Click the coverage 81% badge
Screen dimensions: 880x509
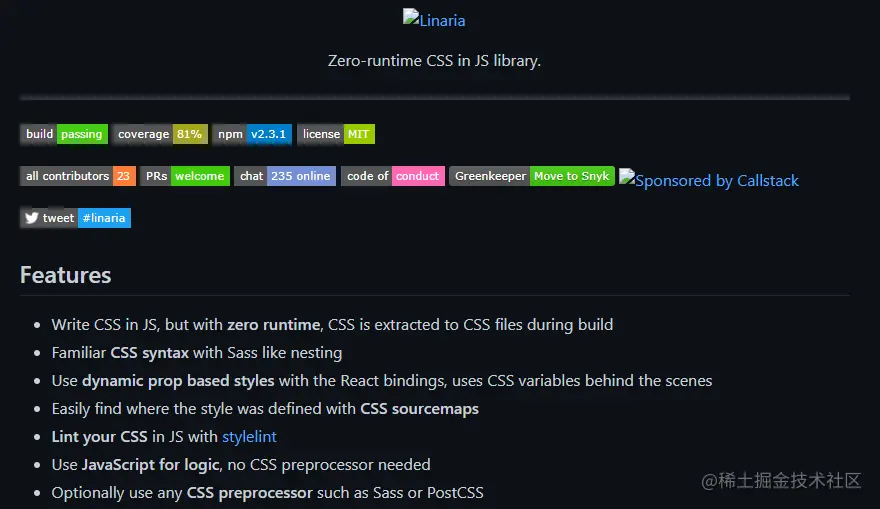tap(160, 134)
